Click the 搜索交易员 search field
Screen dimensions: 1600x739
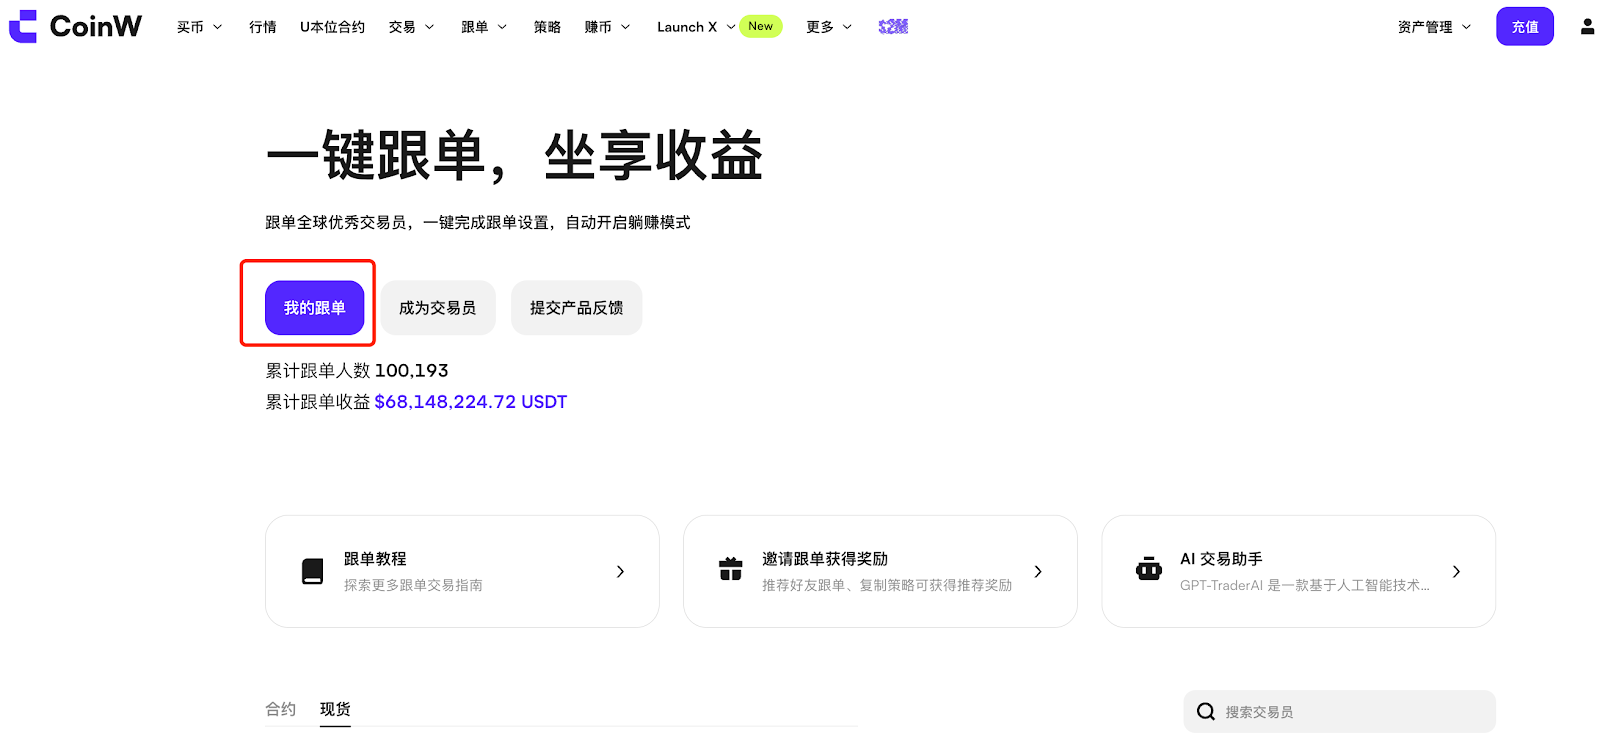1350,712
